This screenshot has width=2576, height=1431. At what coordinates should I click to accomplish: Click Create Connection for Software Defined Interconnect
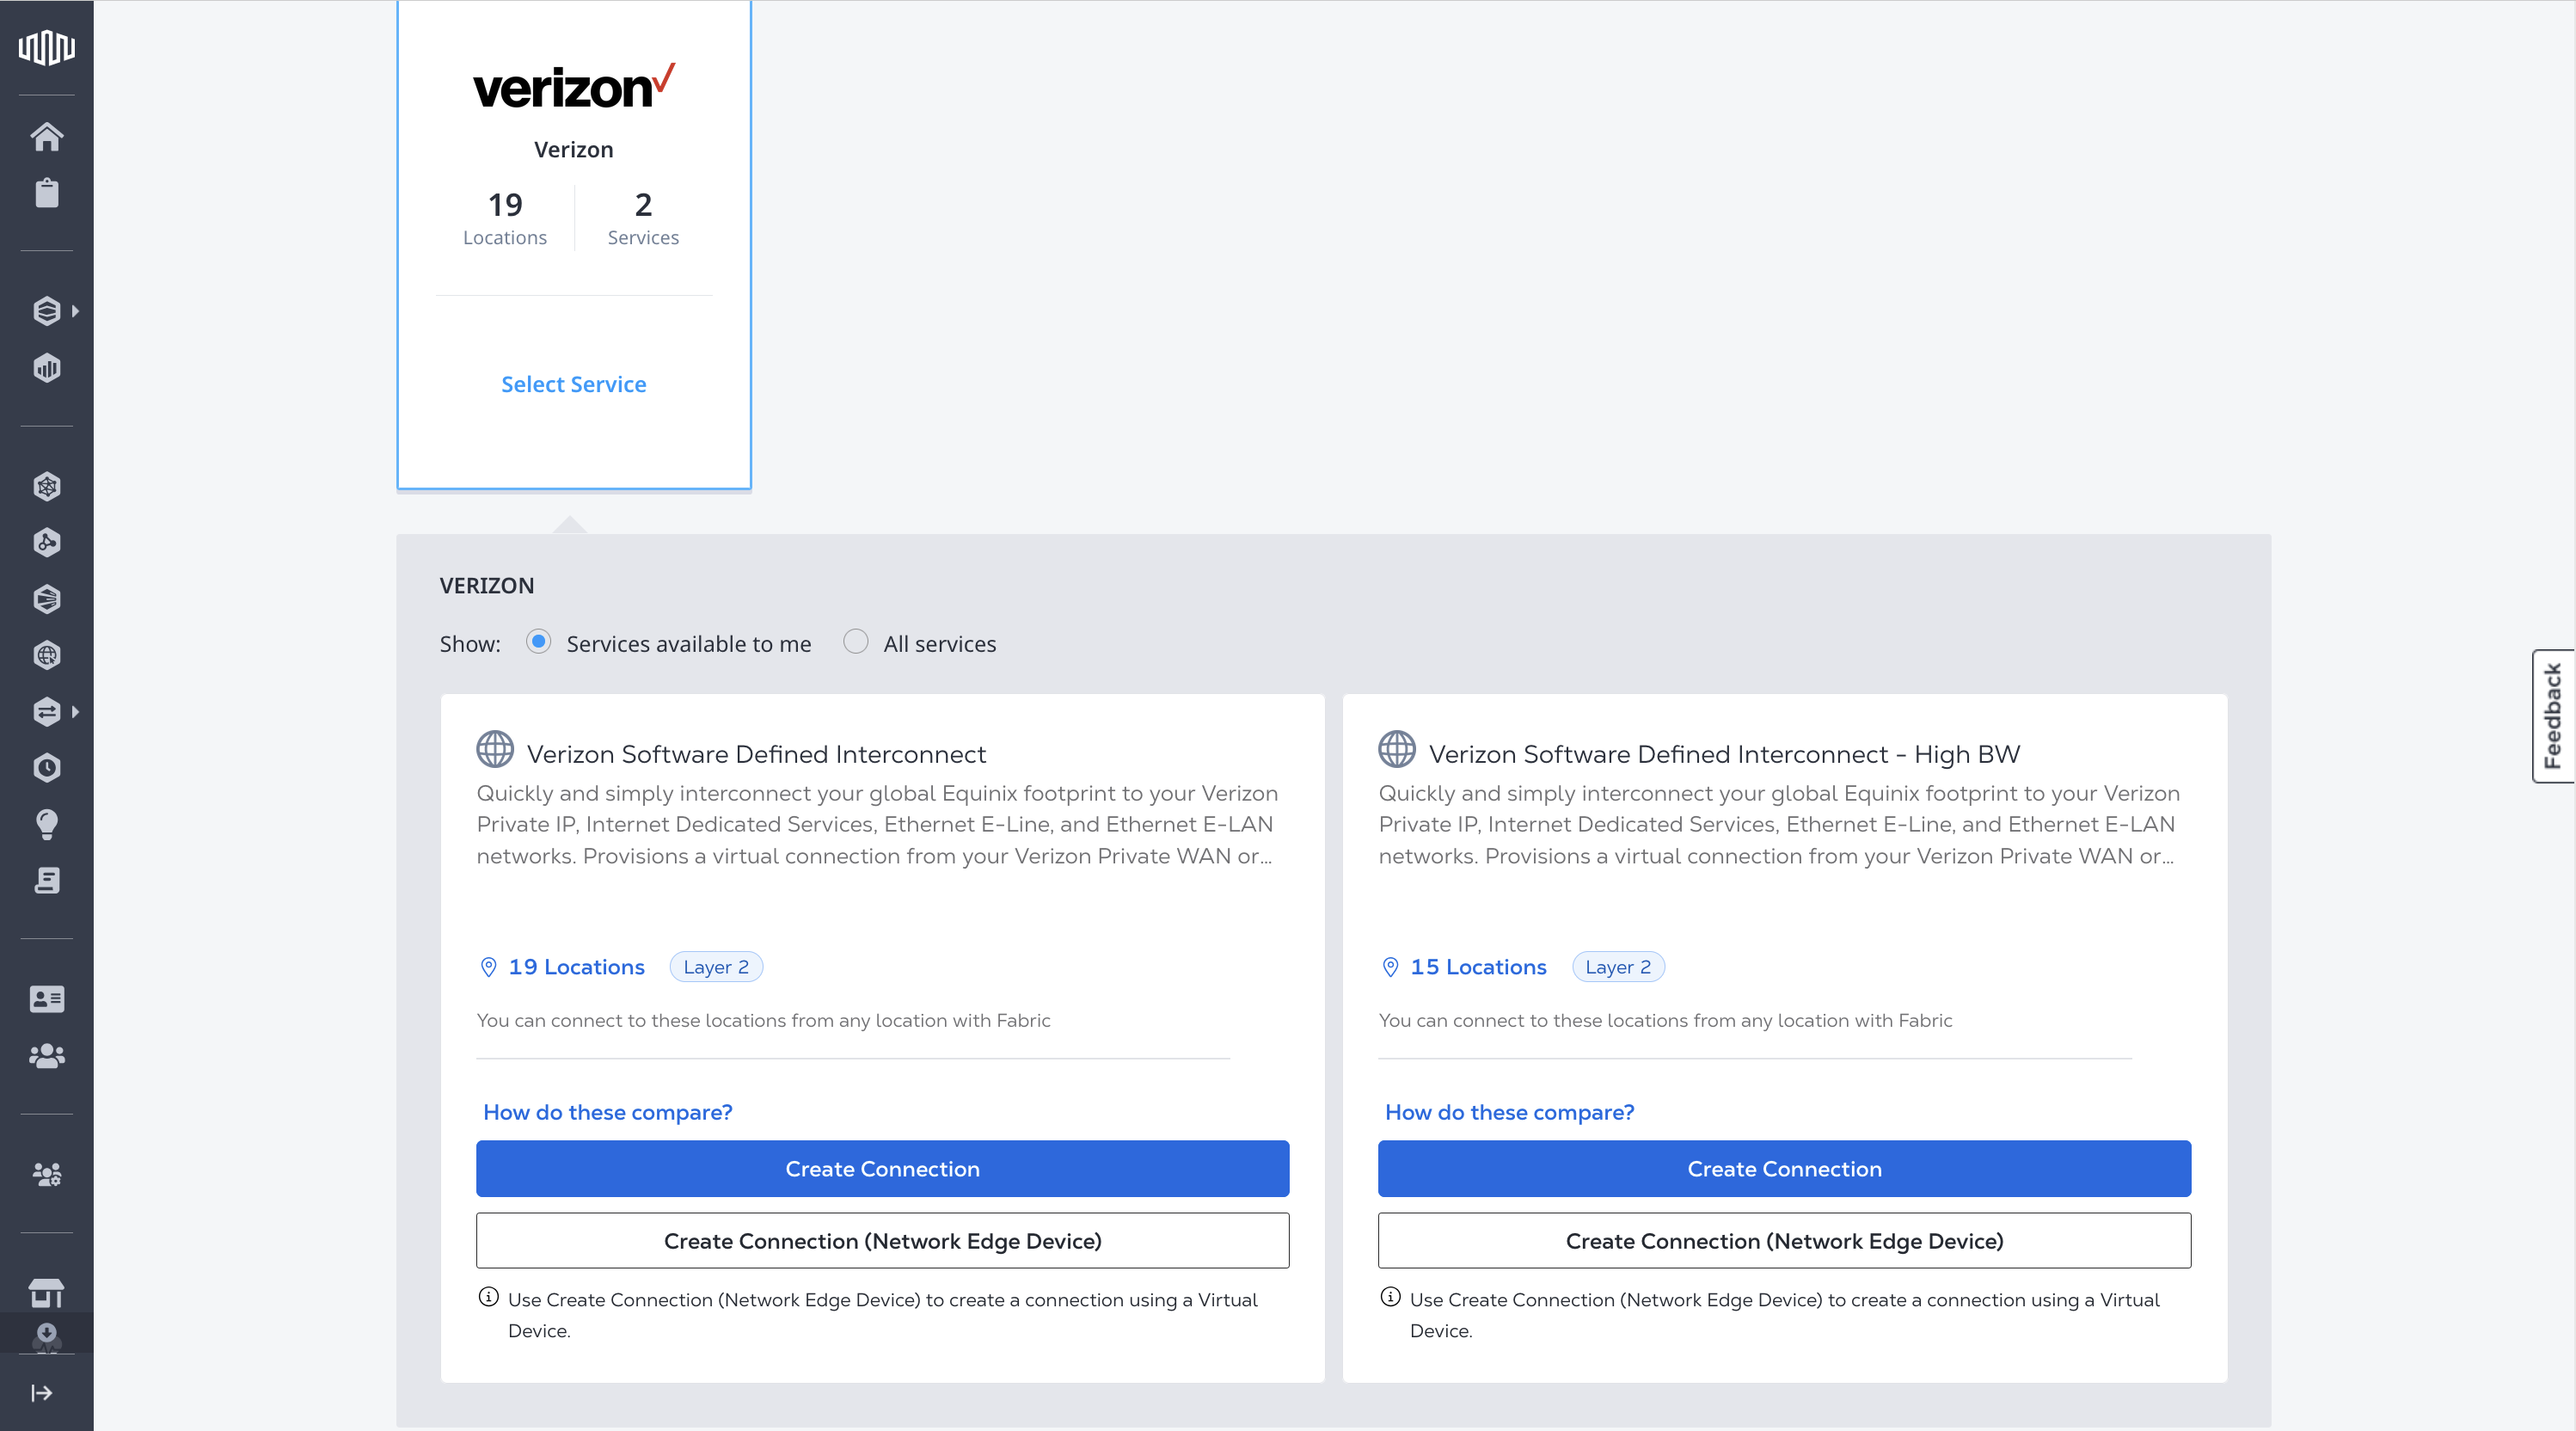tap(882, 1169)
